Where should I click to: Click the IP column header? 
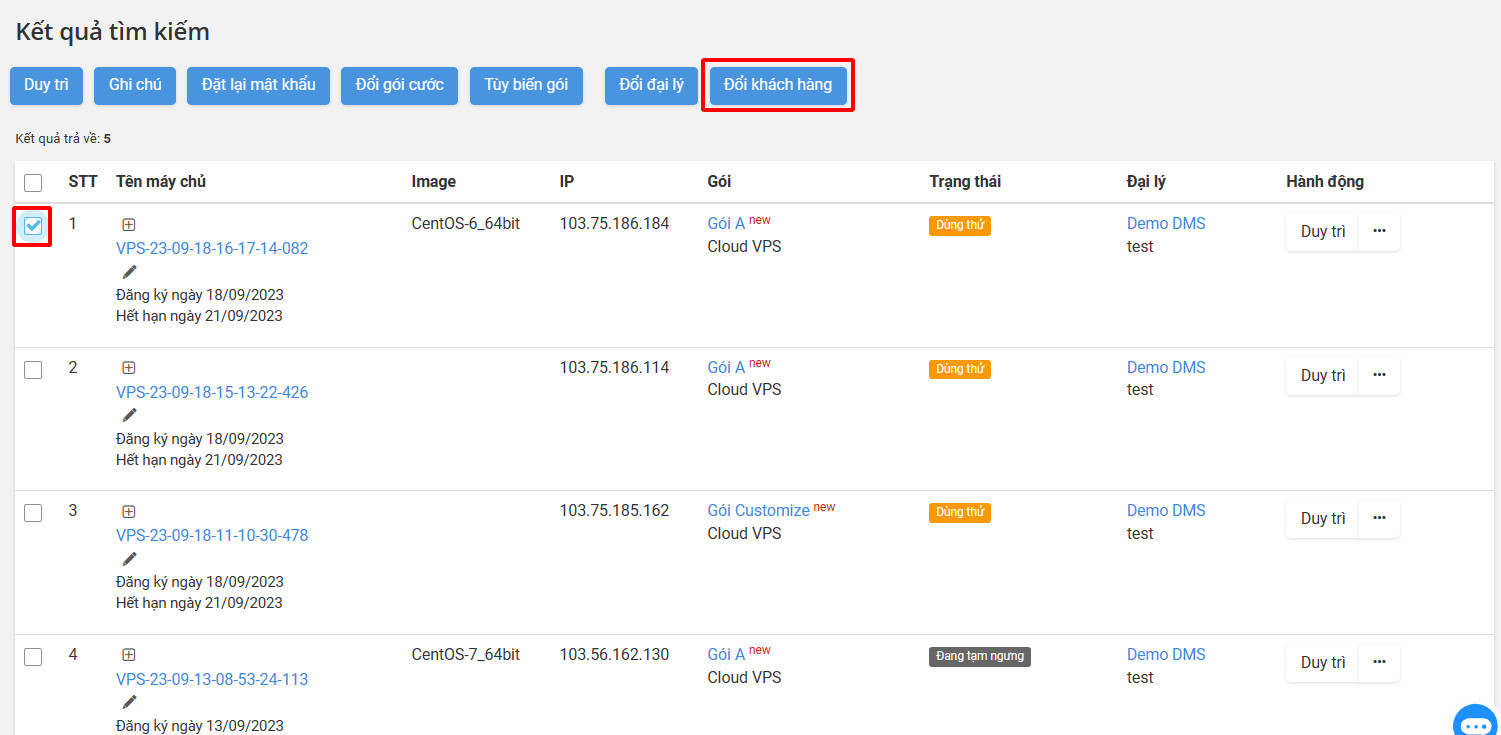point(567,182)
